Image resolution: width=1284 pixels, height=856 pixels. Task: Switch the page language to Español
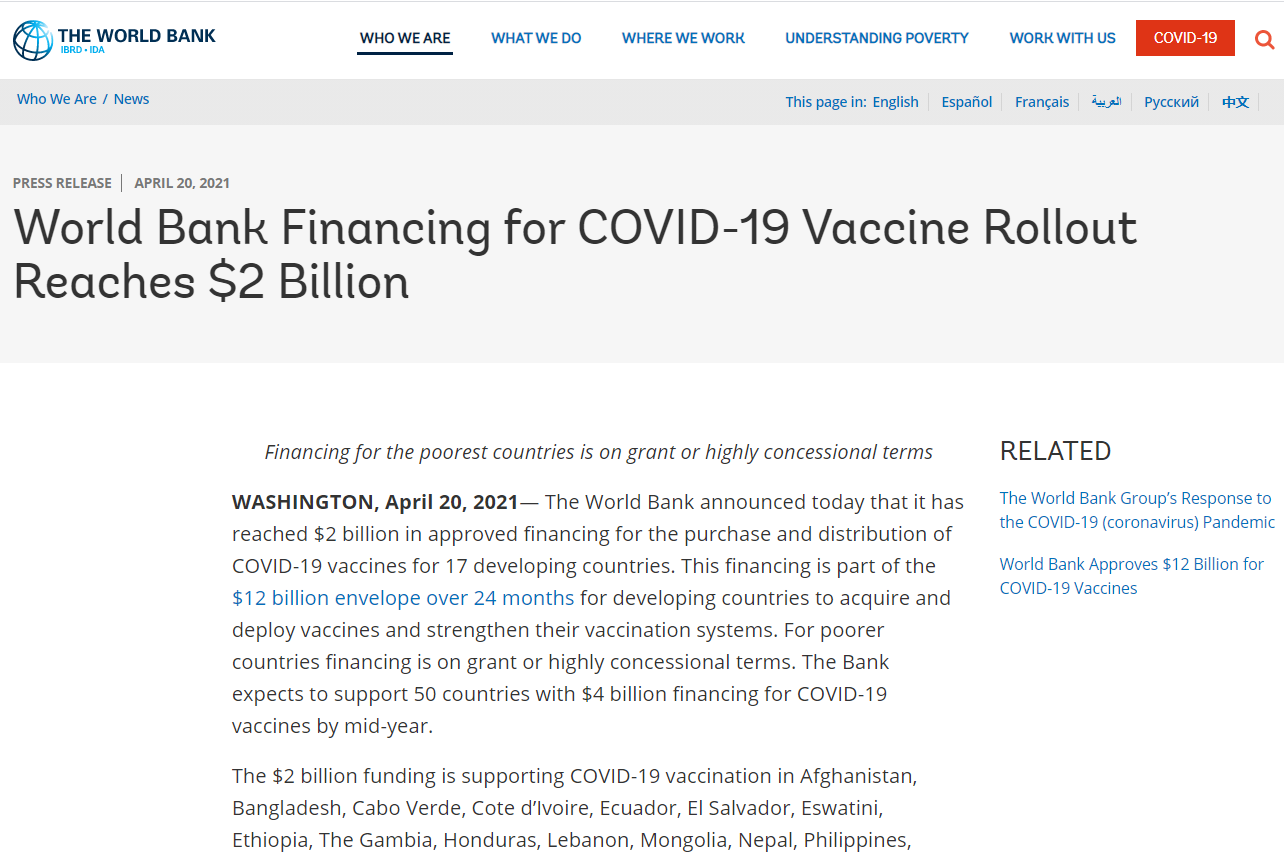966,101
